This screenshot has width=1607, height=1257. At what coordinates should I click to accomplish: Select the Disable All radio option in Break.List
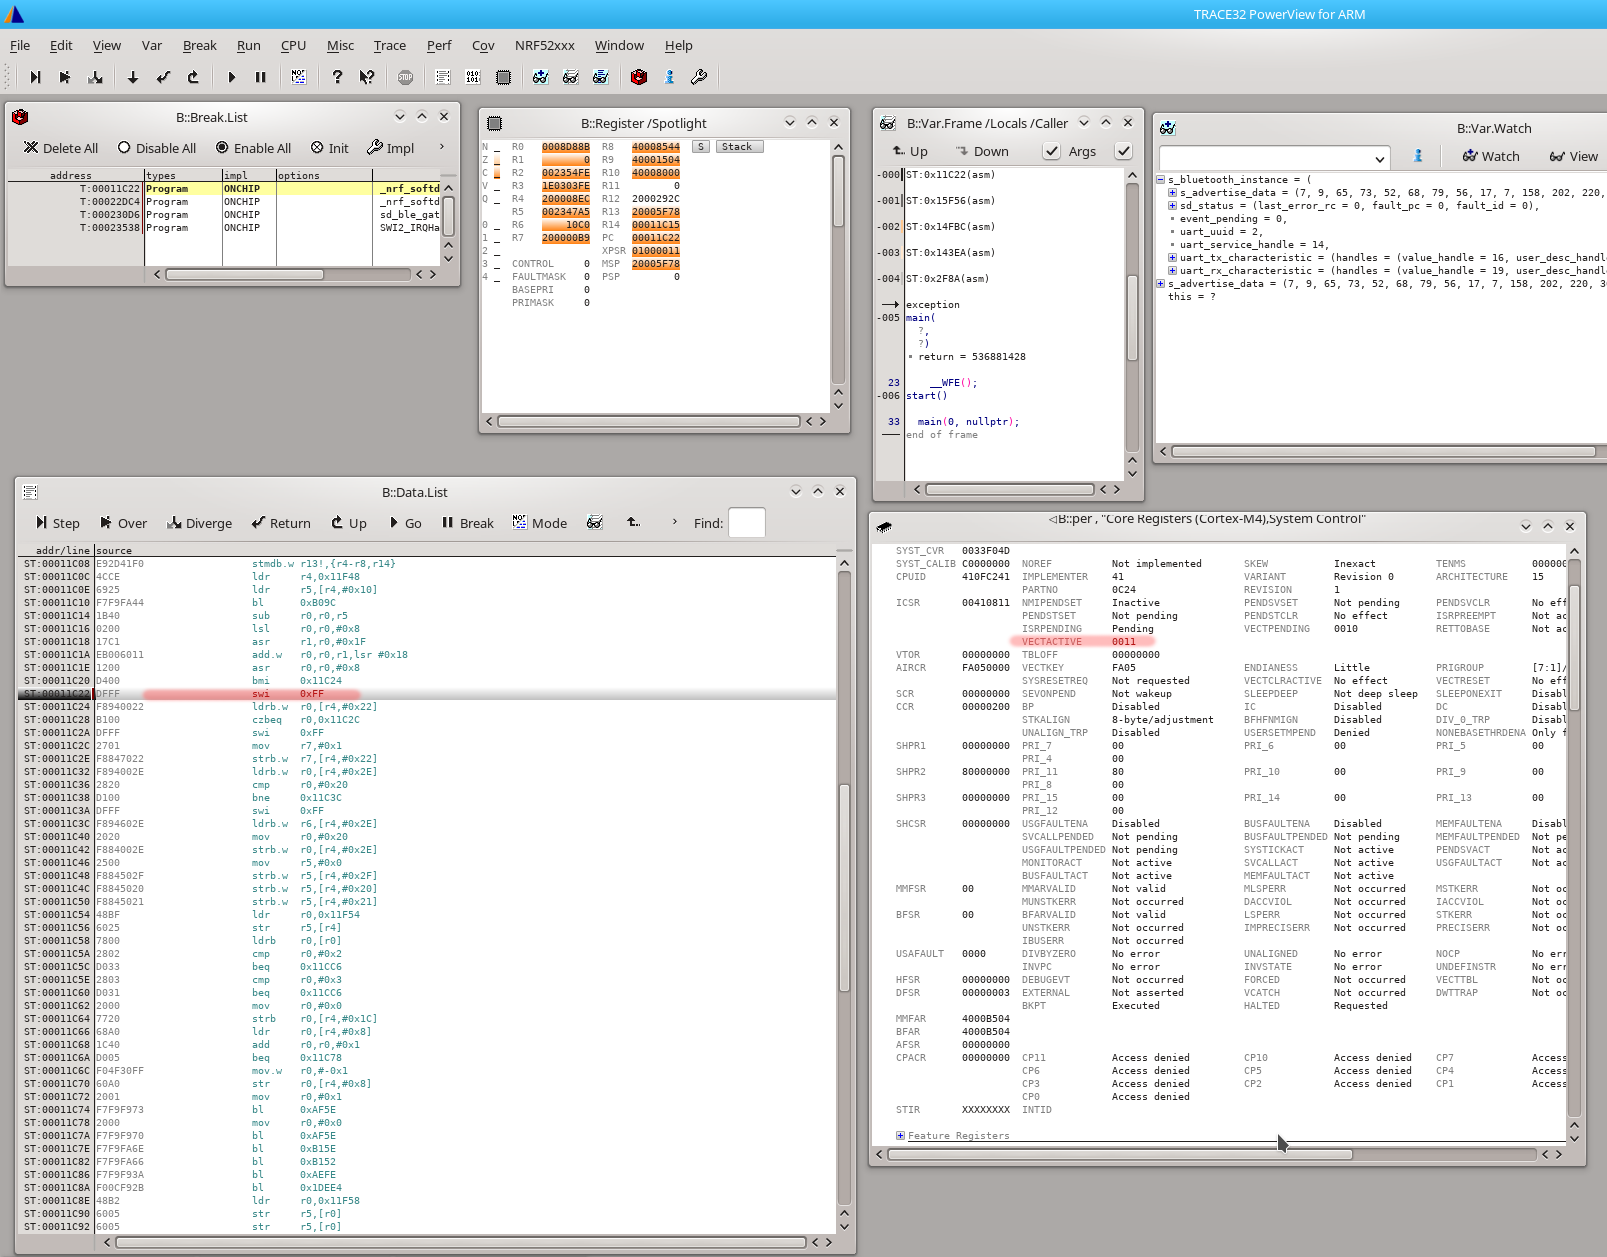(157, 148)
